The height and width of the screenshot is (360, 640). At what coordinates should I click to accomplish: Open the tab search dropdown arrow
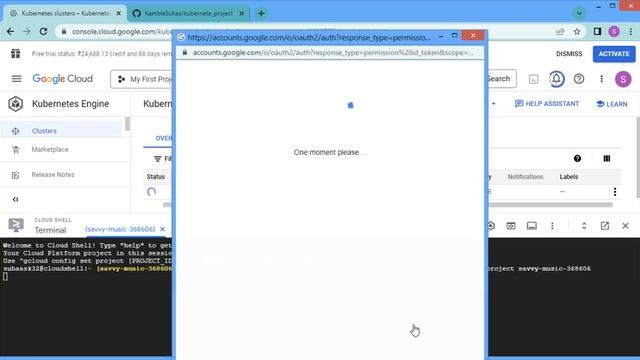click(579, 13)
